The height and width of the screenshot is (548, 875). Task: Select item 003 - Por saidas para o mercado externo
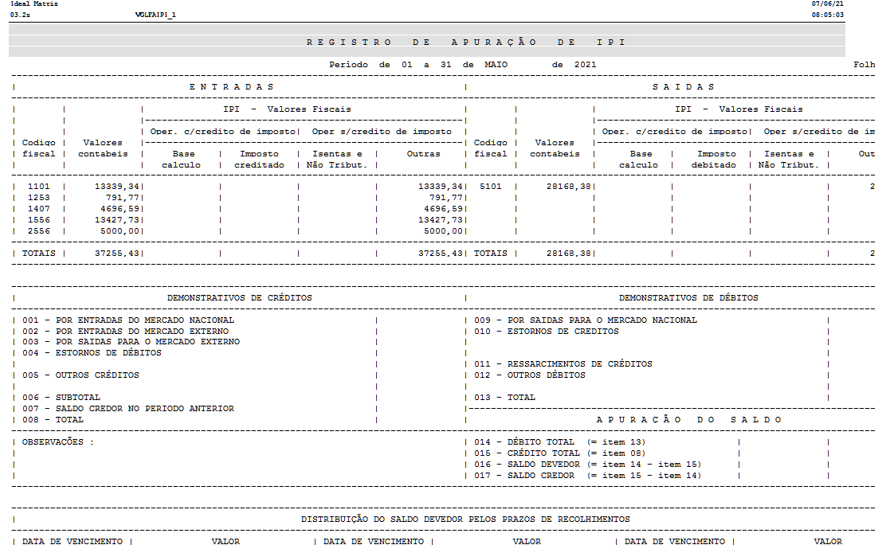click(131, 342)
